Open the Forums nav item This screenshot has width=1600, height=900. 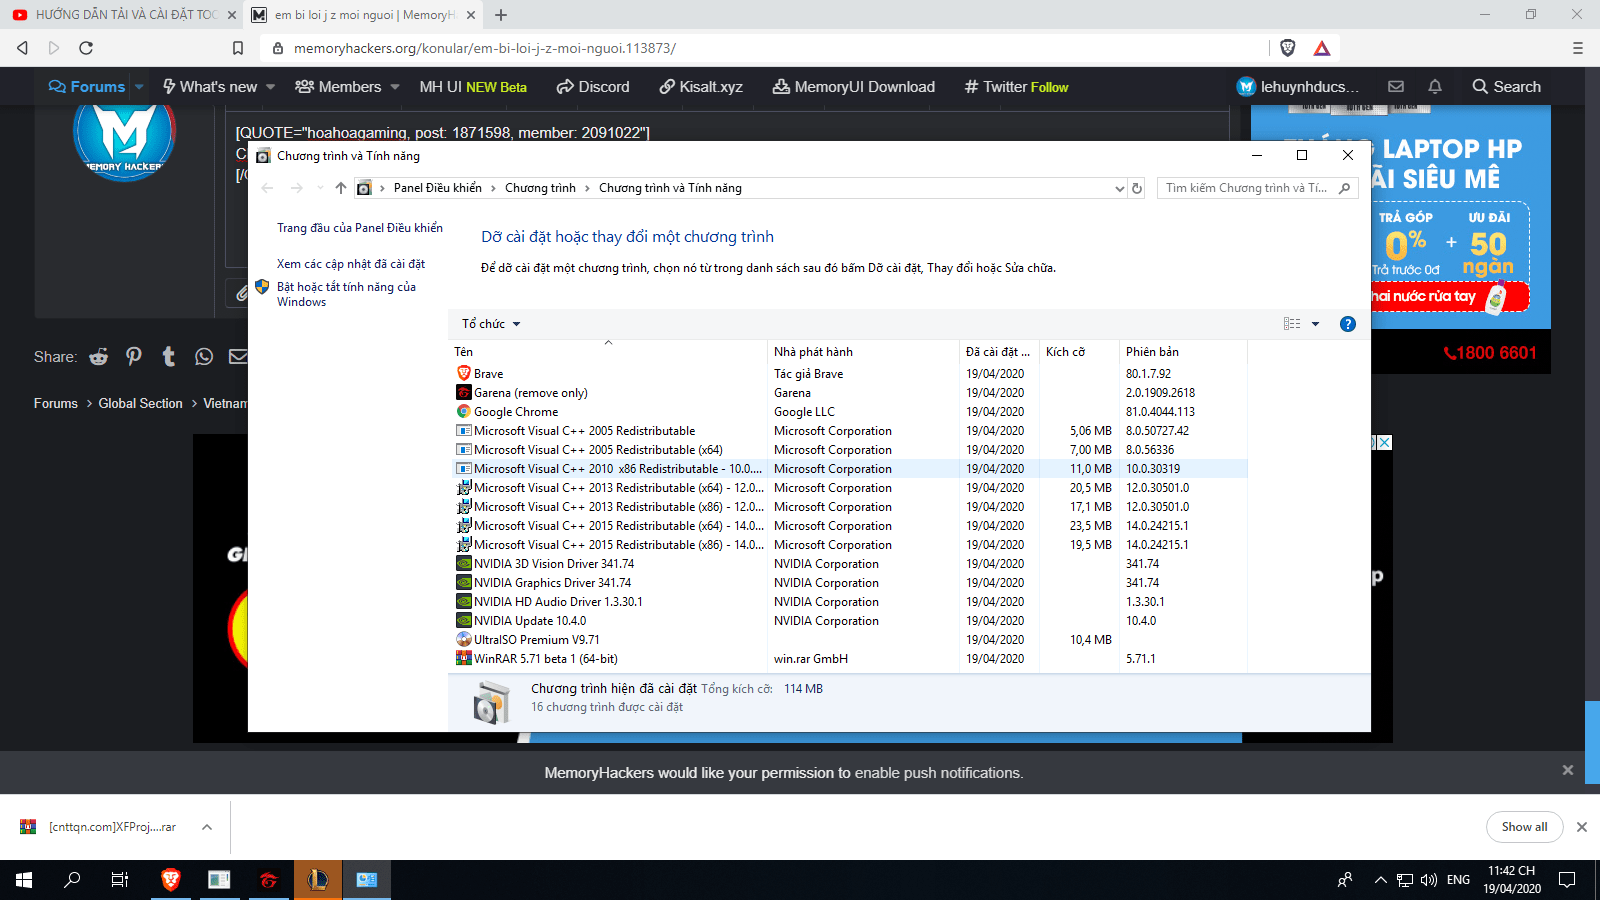tap(87, 87)
